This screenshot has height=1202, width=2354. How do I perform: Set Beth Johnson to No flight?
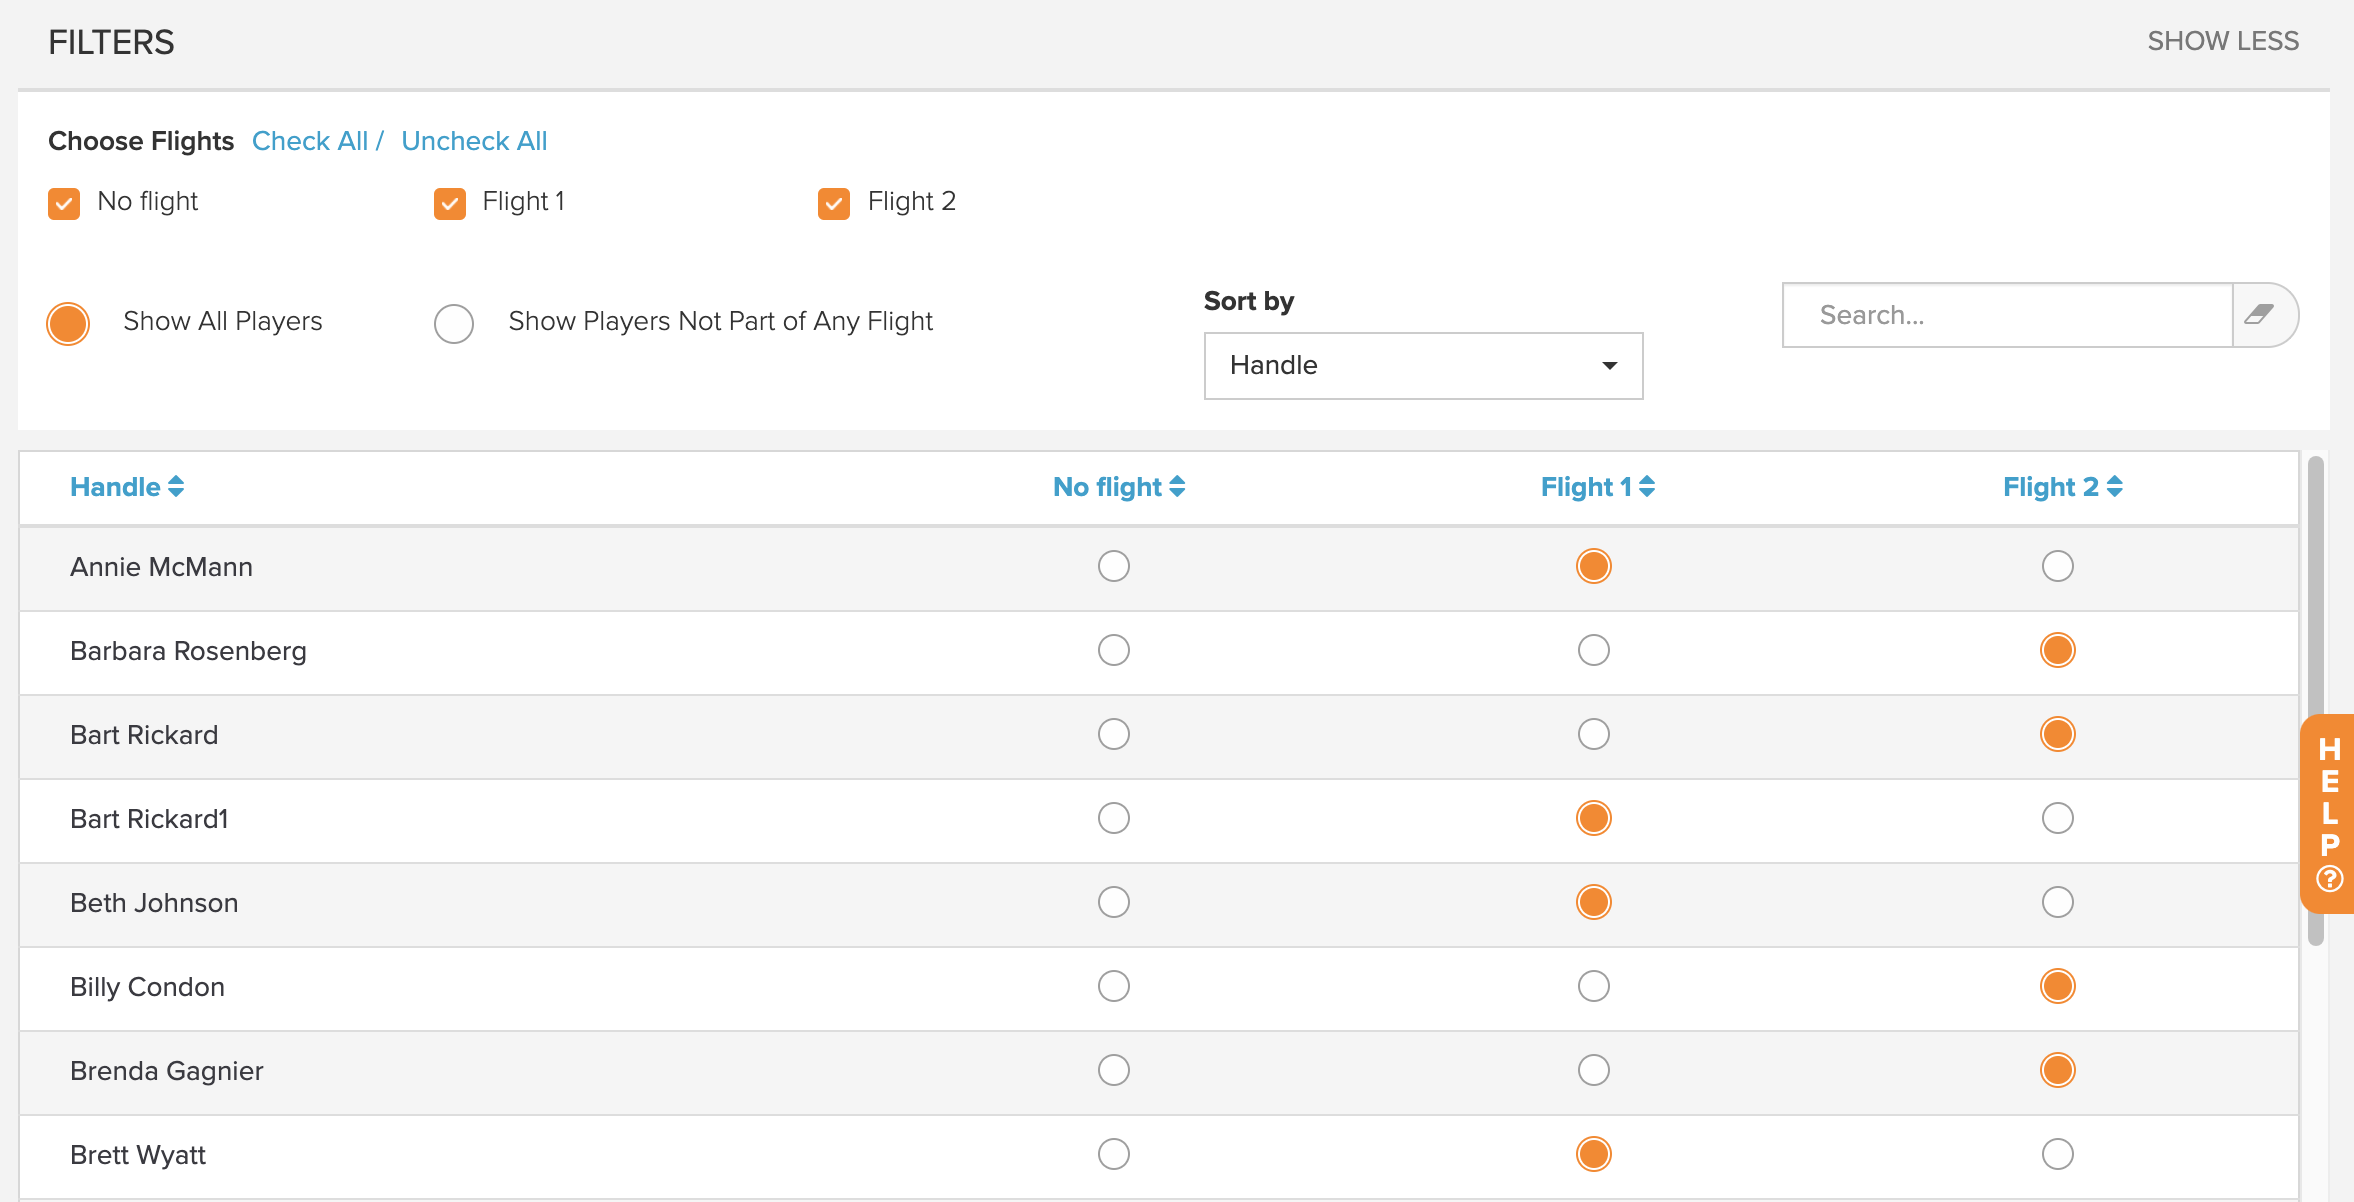pos(1114,902)
